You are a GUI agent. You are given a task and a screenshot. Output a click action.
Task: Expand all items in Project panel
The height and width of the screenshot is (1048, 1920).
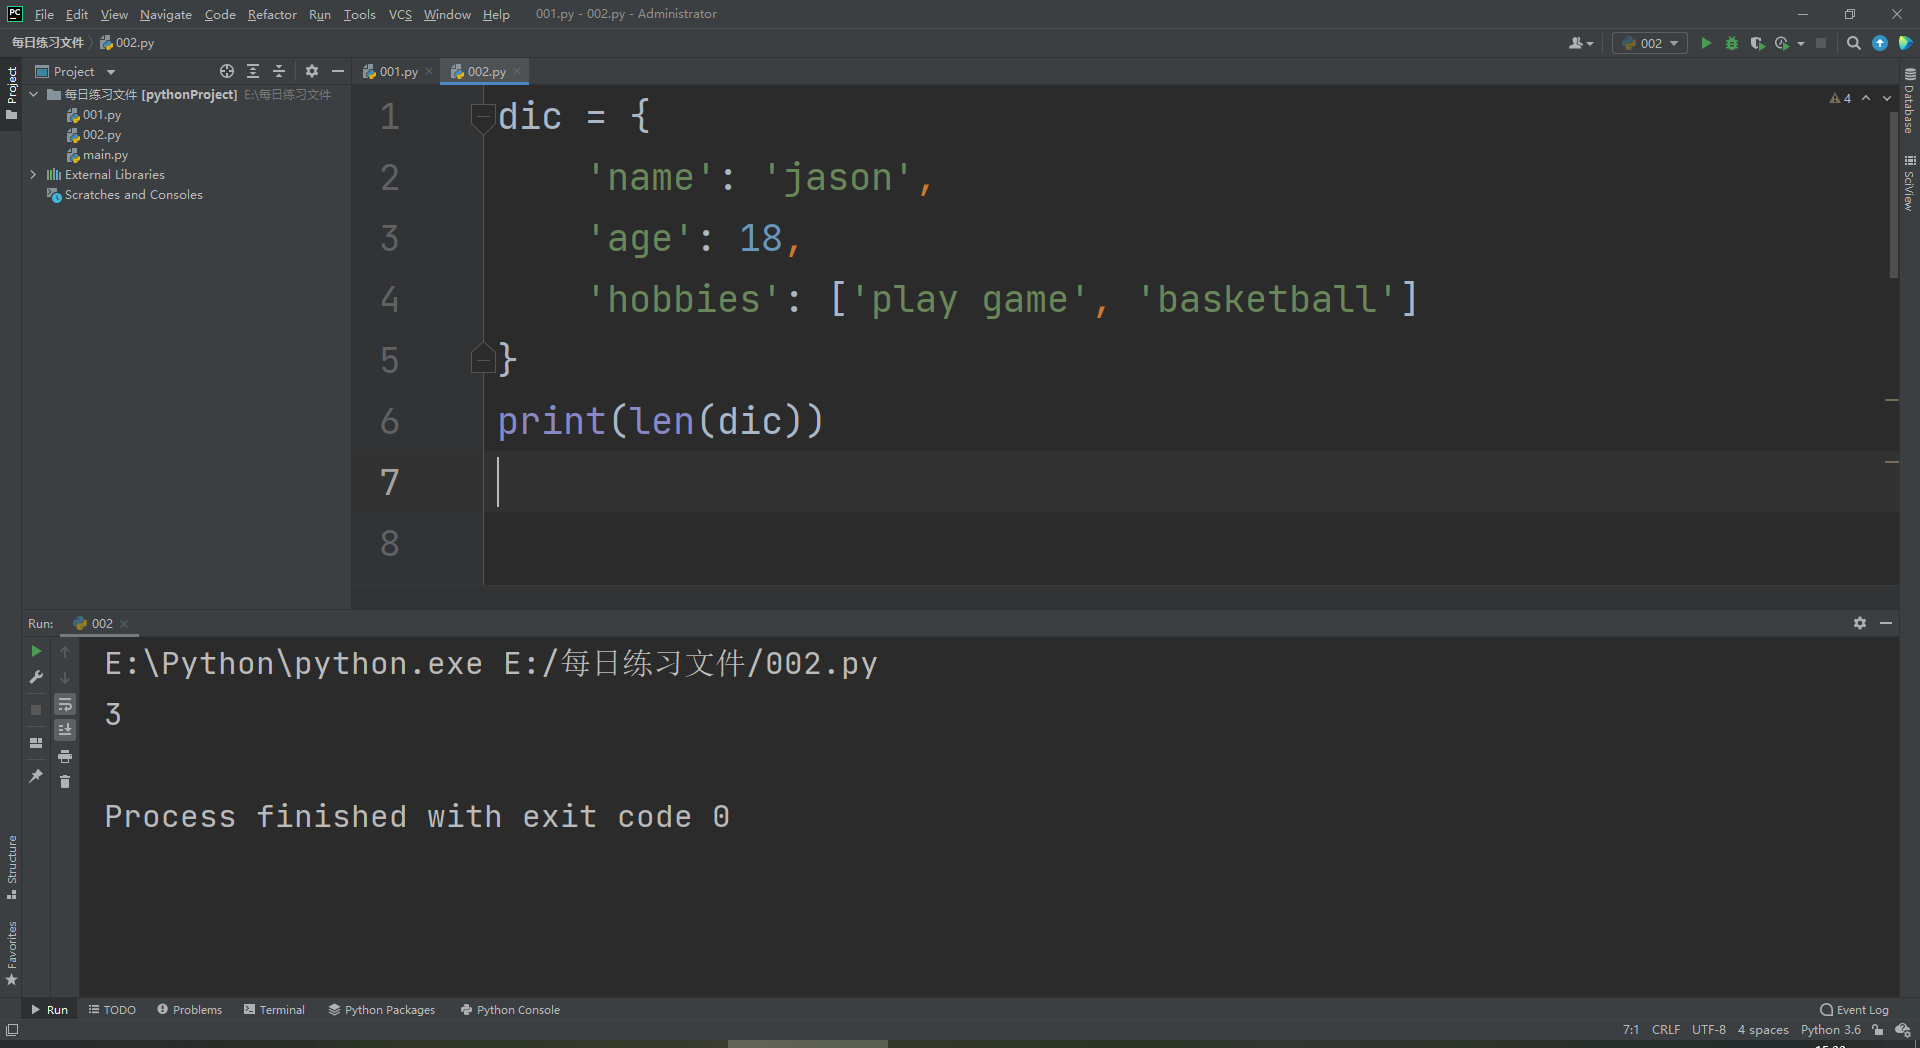coord(253,71)
